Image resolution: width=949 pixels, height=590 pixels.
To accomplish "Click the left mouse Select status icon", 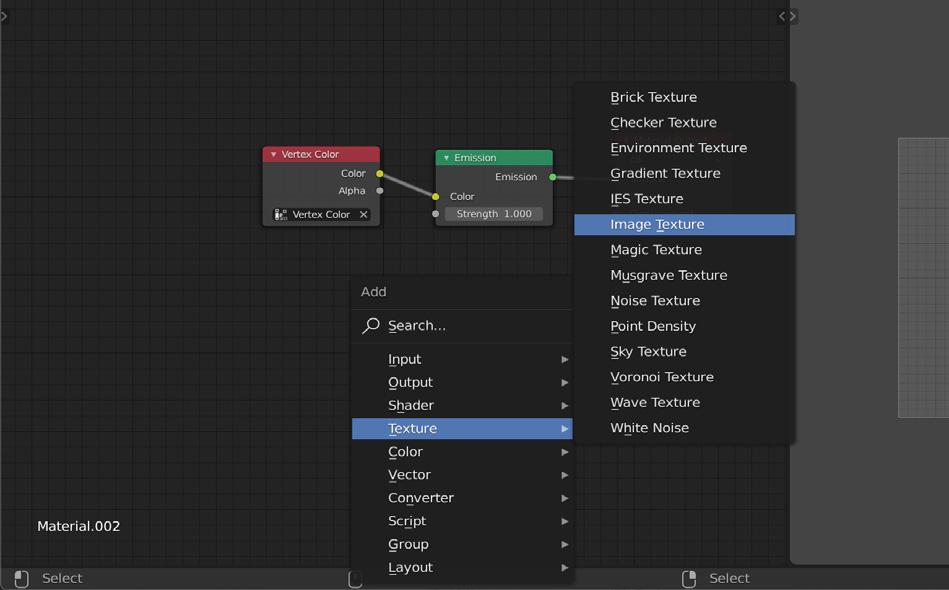I will click(x=21, y=579).
